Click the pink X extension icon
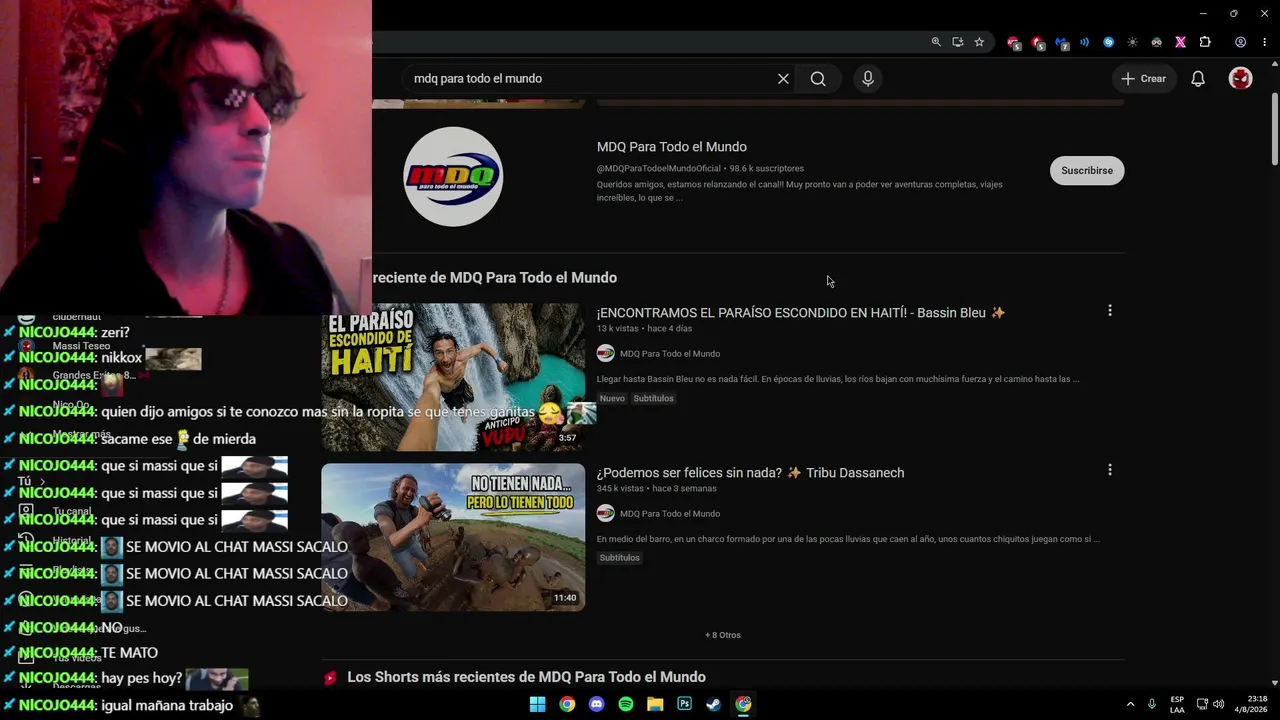This screenshot has width=1280, height=720. coord(1180,42)
